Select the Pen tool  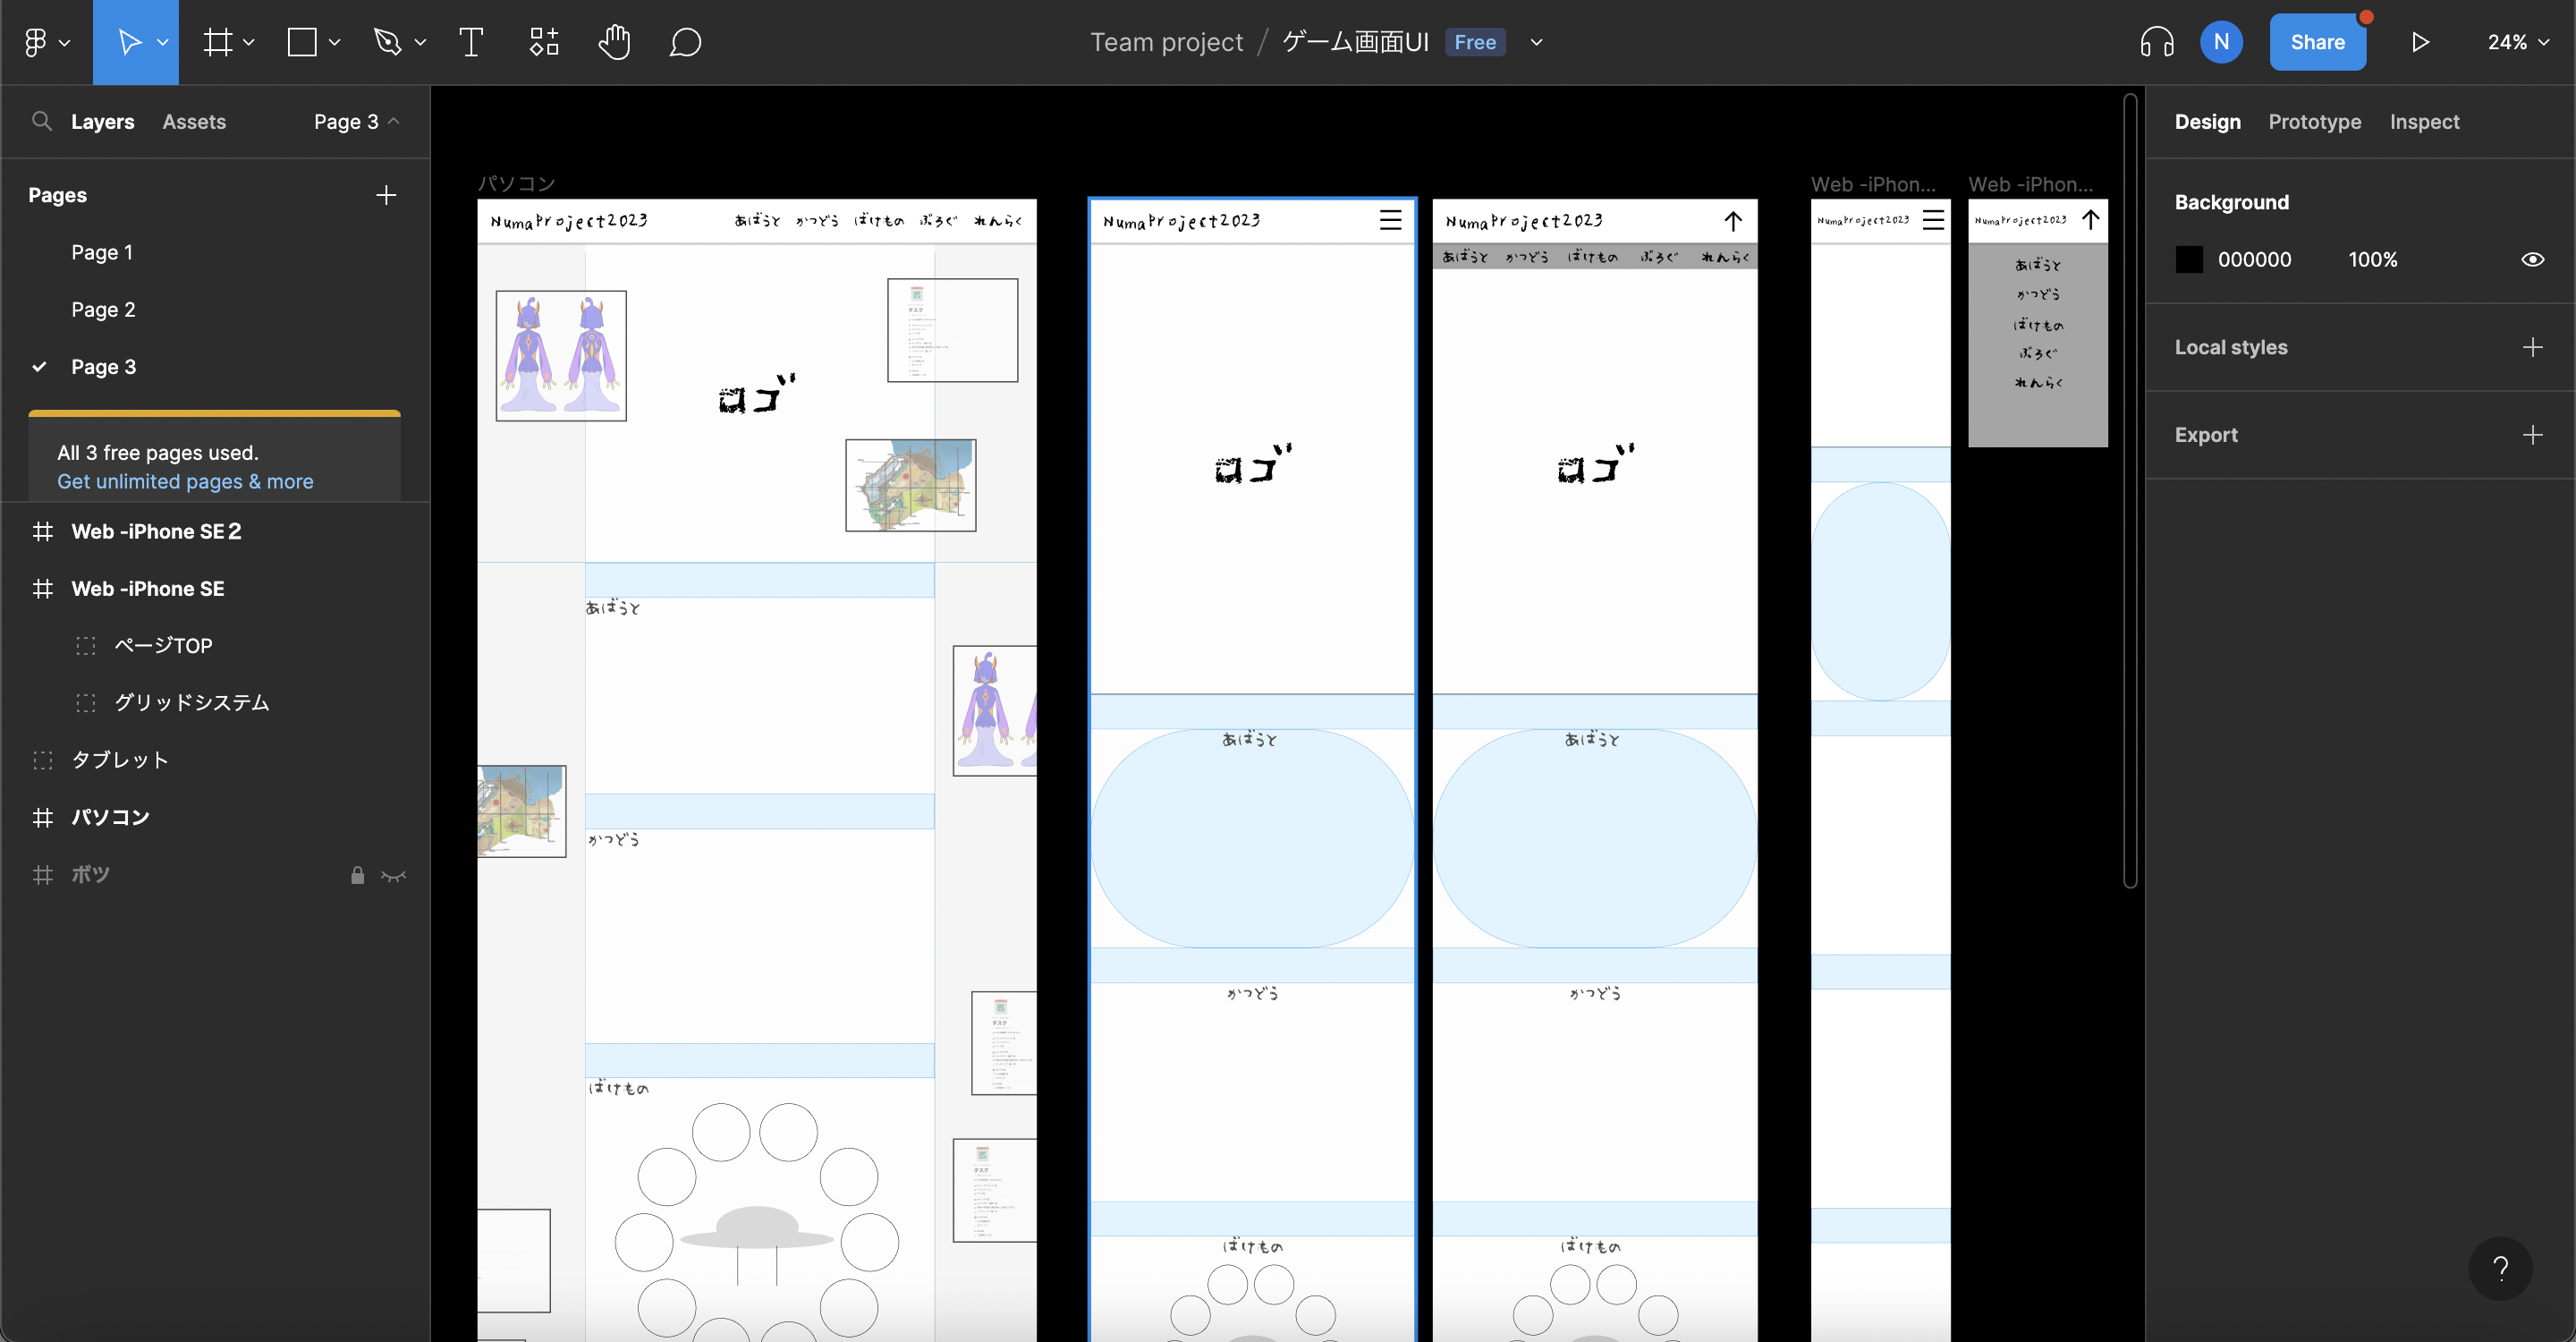click(x=388, y=42)
